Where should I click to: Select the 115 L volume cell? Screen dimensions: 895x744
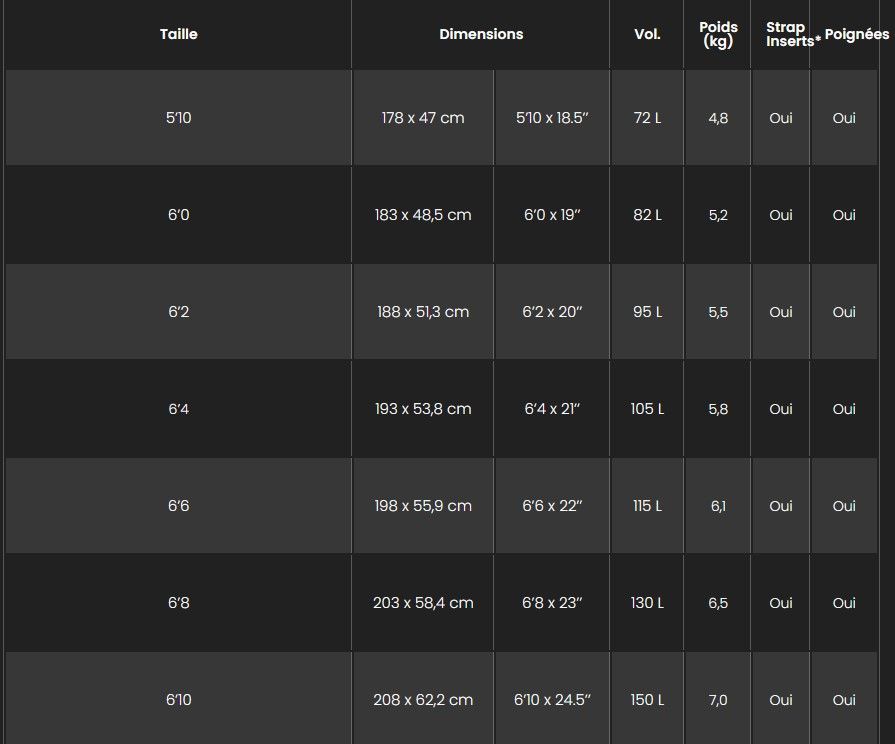(647, 506)
